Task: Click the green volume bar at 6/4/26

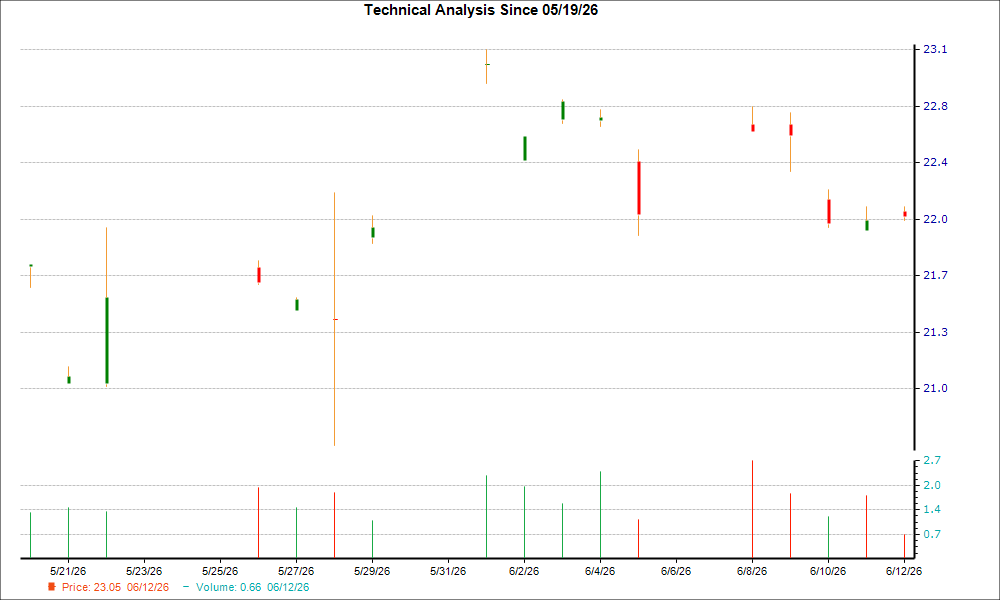Action: (x=600, y=515)
